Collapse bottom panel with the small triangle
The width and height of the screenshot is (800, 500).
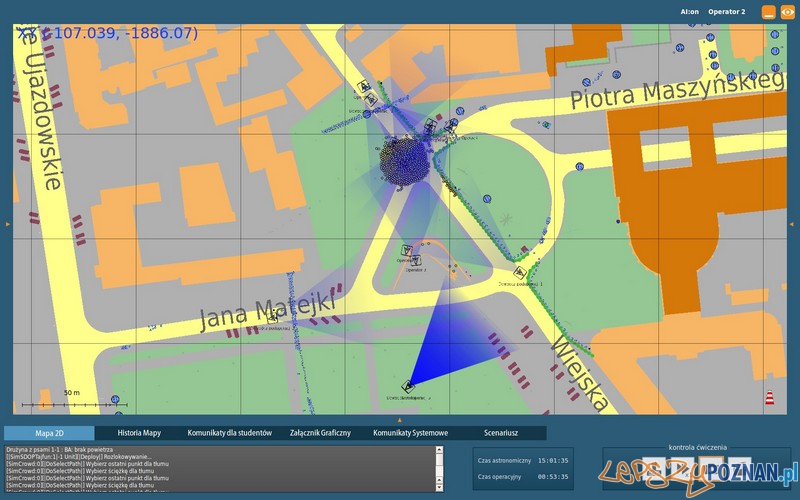pos(399,420)
